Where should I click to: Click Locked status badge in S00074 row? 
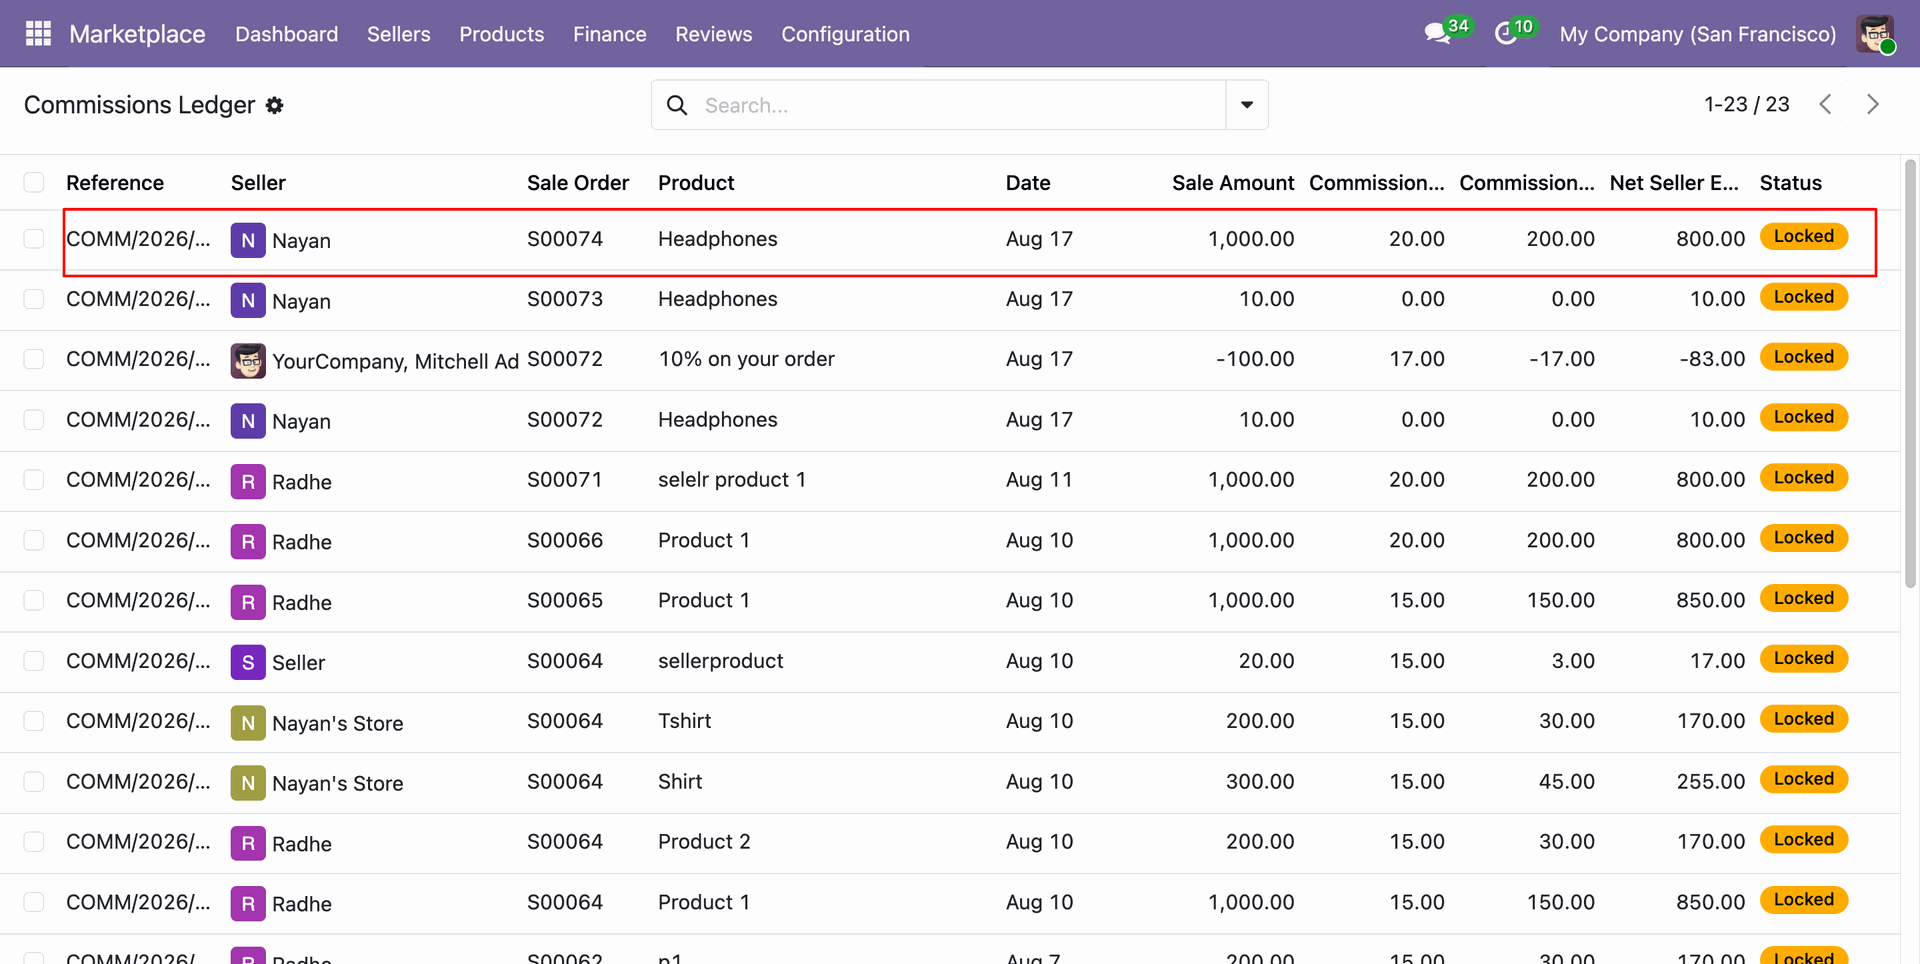[1803, 237]
